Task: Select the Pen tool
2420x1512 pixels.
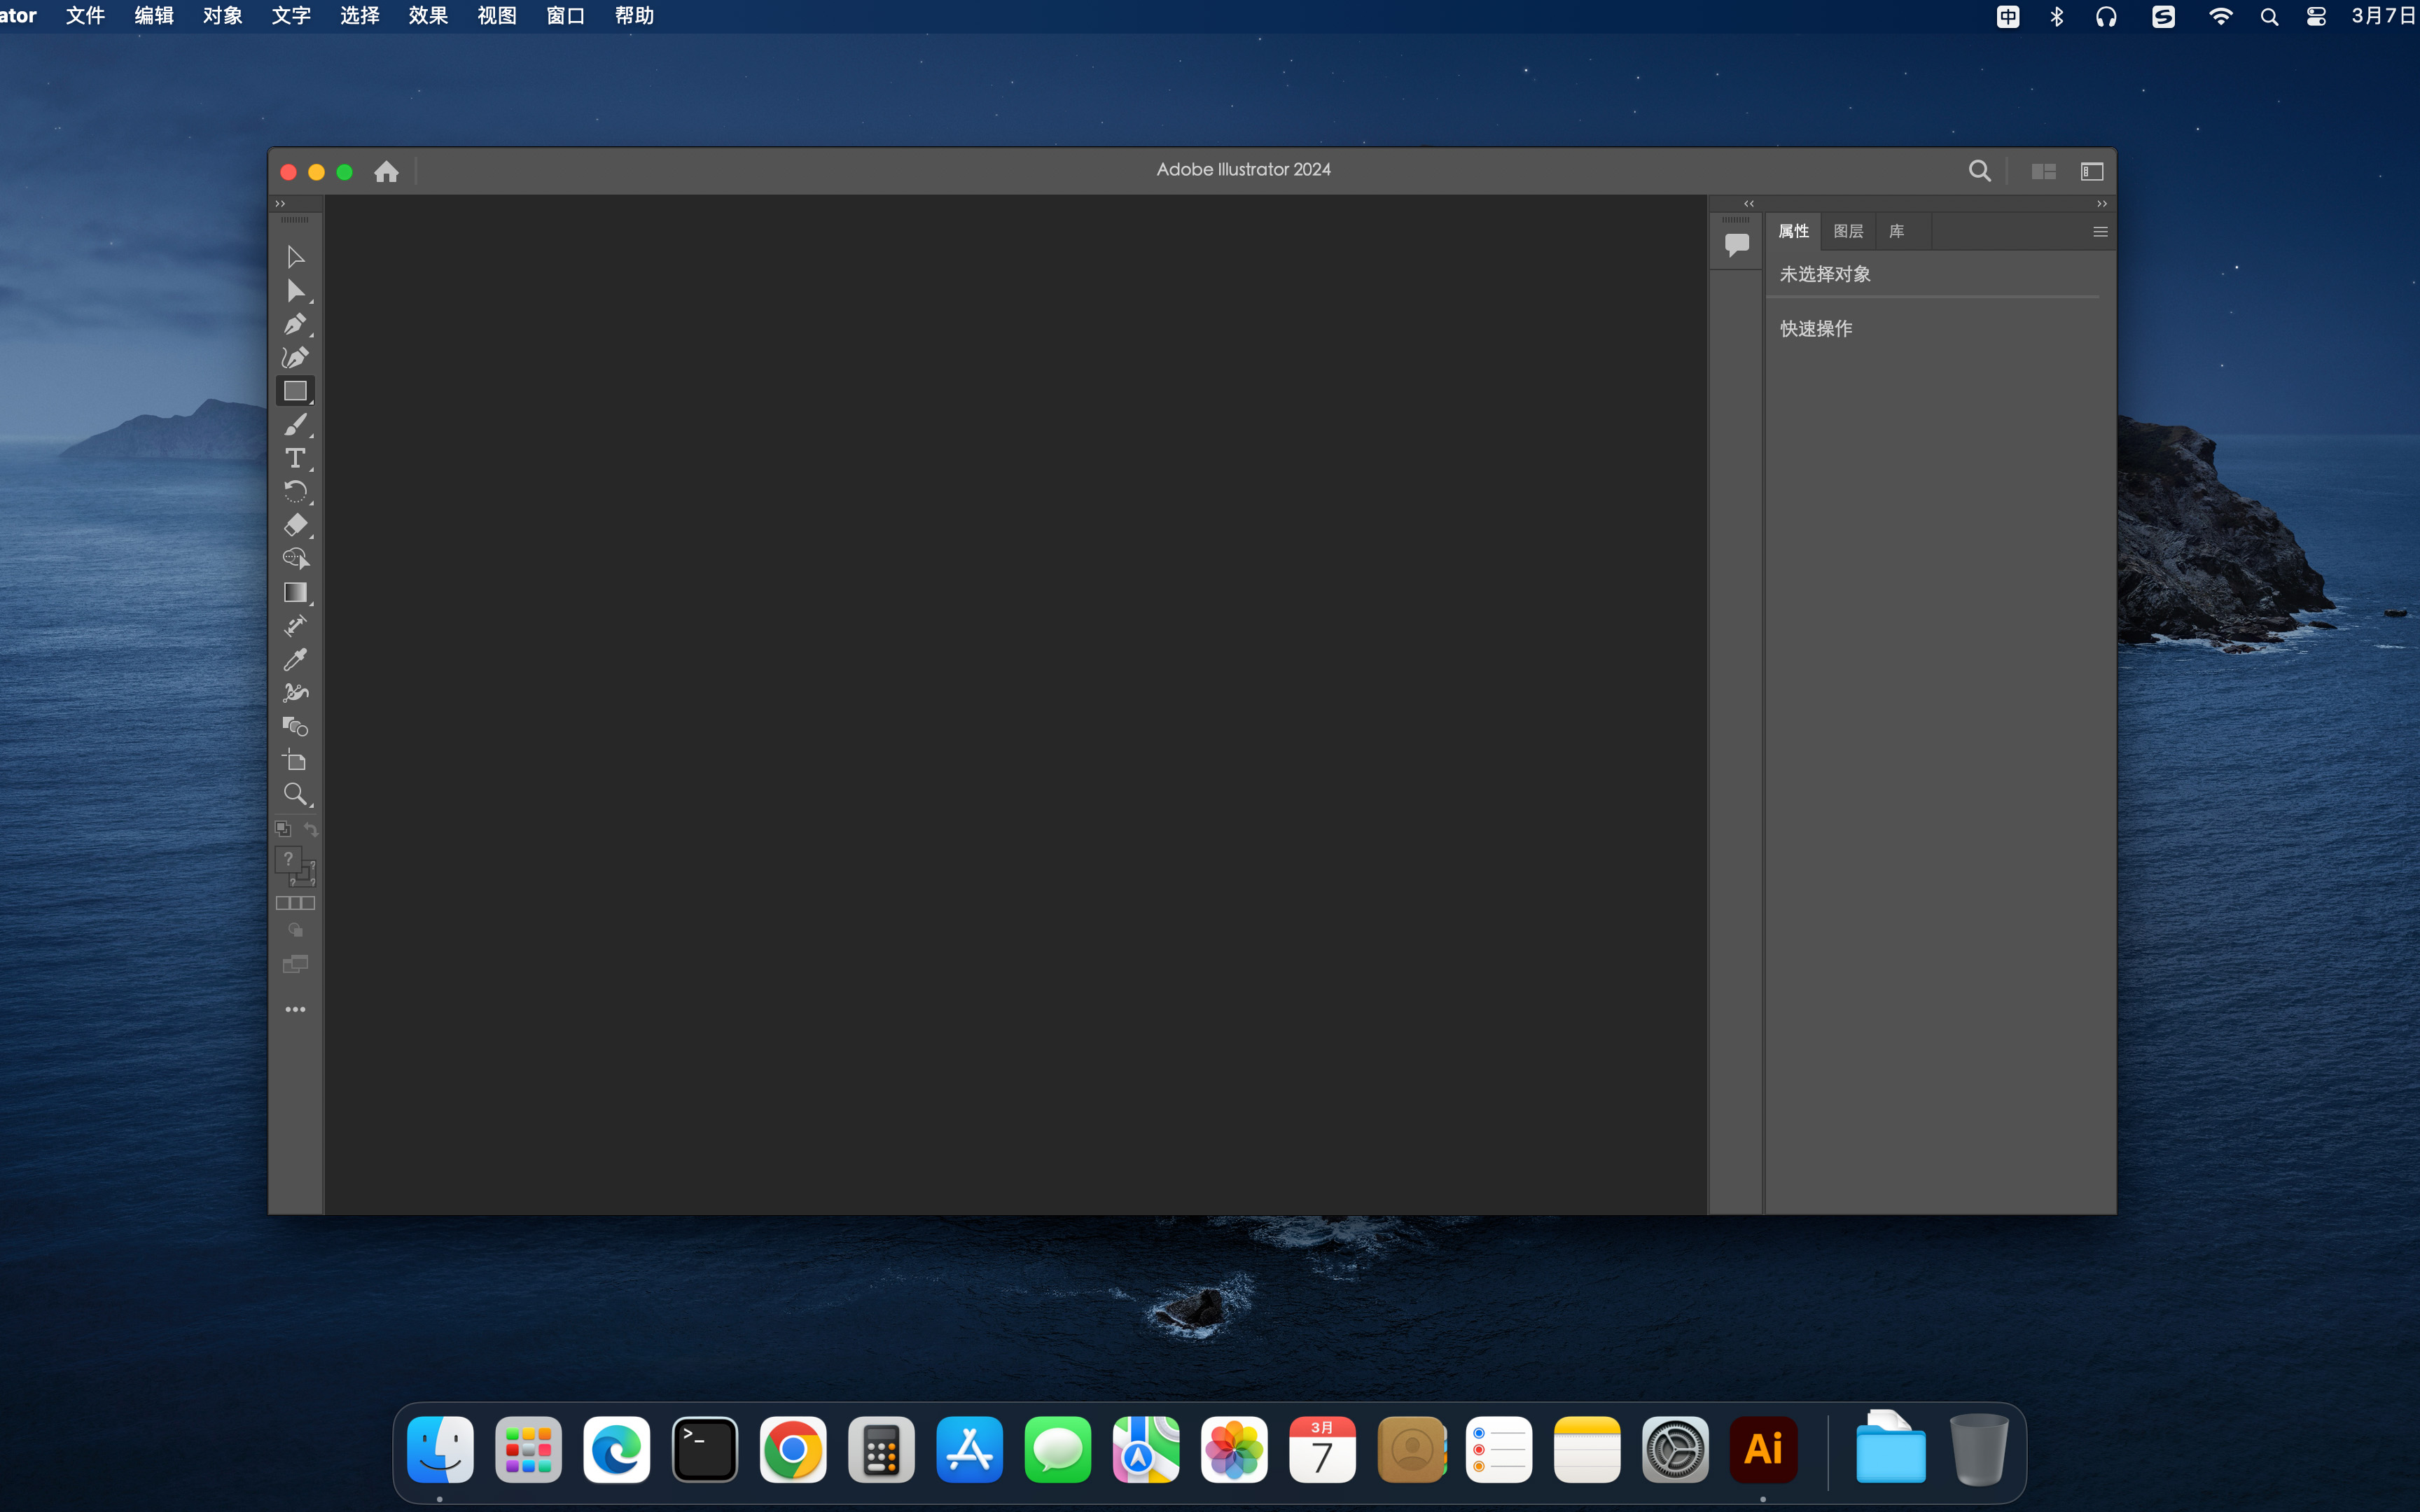Action: [296, 324]
